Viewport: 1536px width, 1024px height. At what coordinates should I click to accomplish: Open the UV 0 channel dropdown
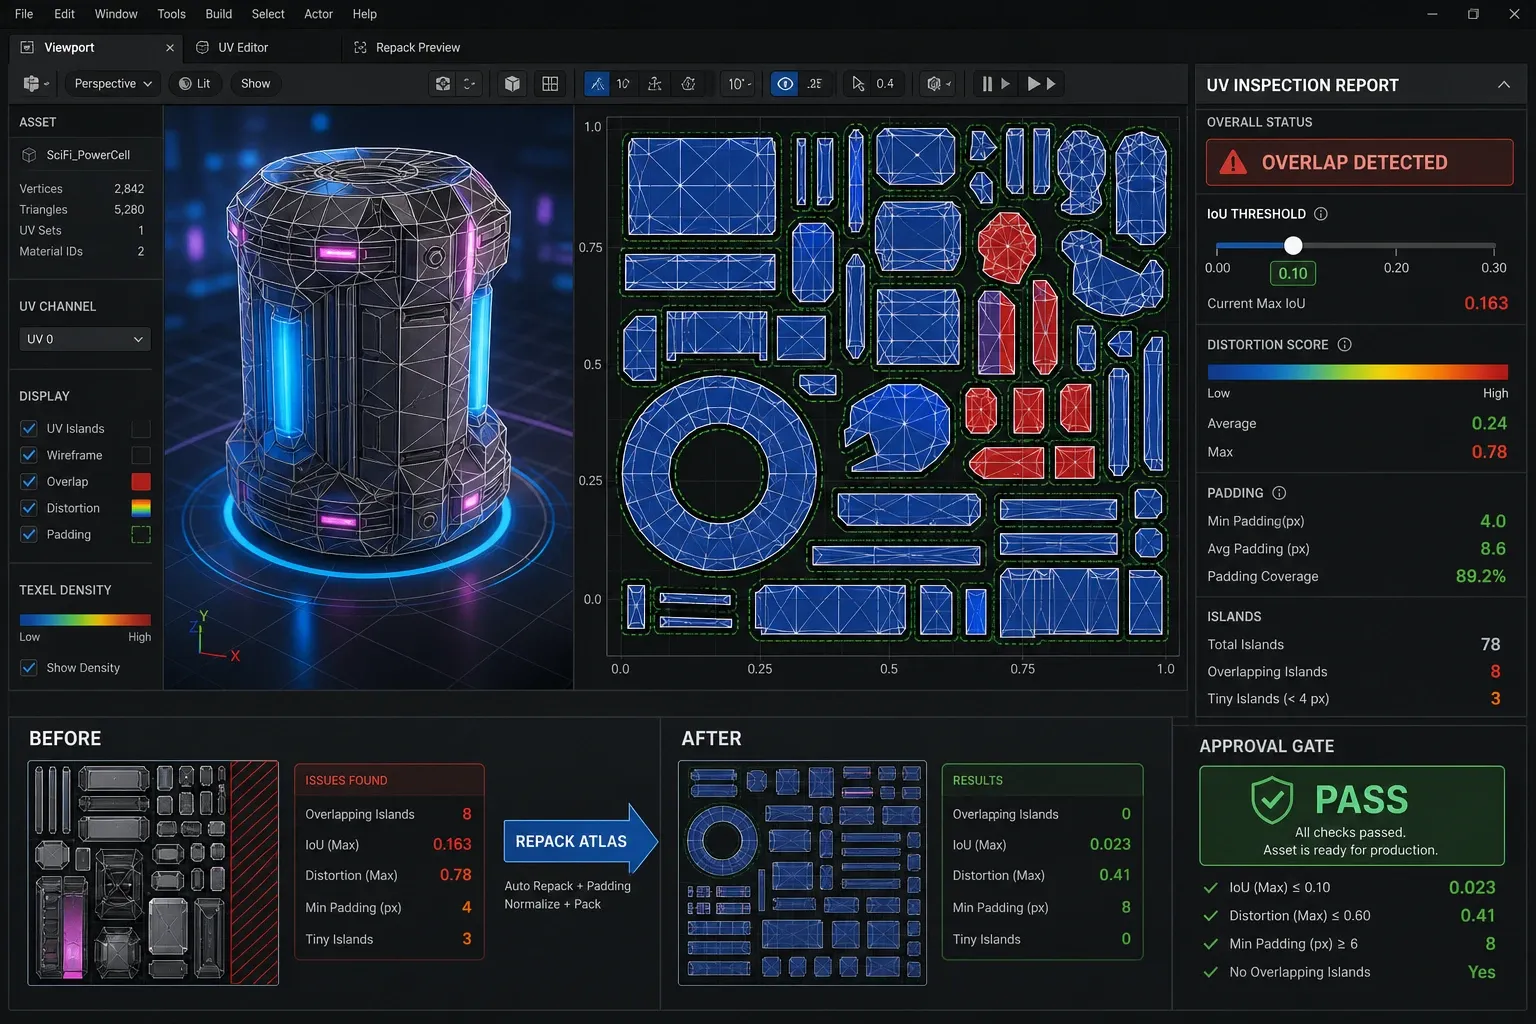pos(85,339)
